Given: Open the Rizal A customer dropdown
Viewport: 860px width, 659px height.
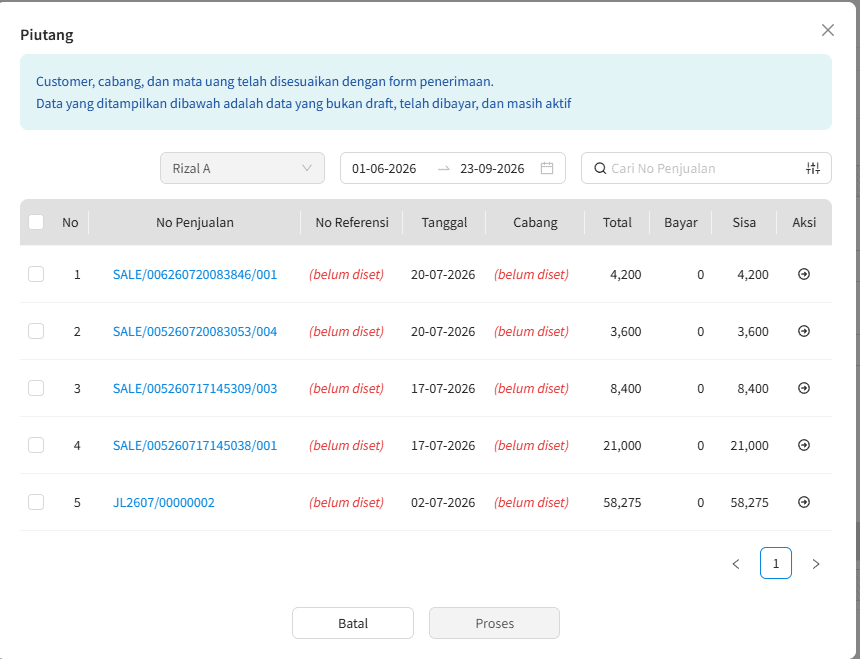Looking at the screenshot, I should coord(242,168).
